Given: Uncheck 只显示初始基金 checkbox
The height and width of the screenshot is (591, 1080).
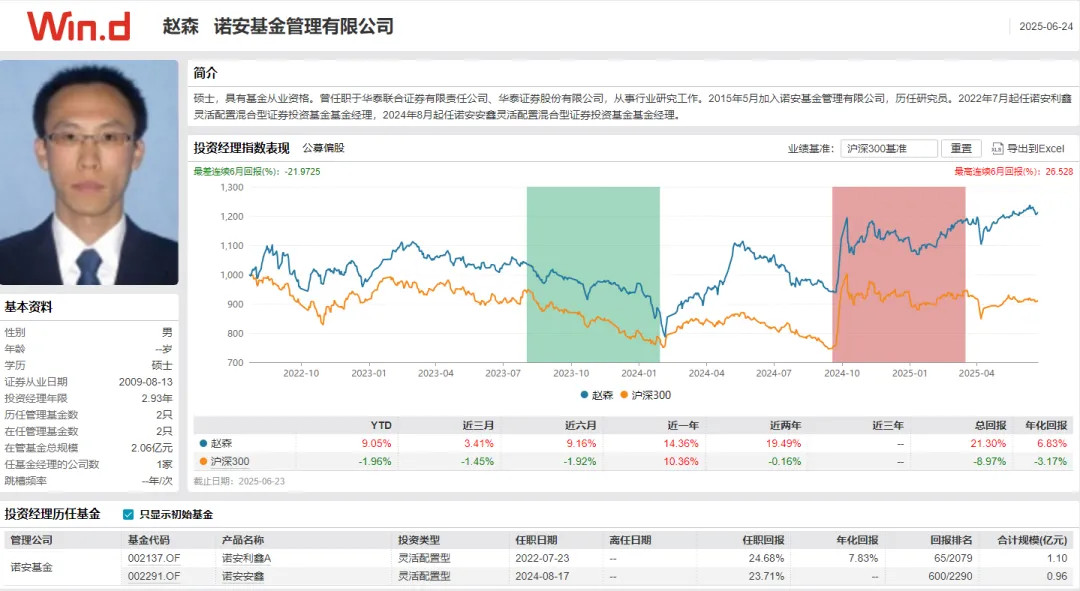Looking at the screenshot, I should click(x=128, y=515).
